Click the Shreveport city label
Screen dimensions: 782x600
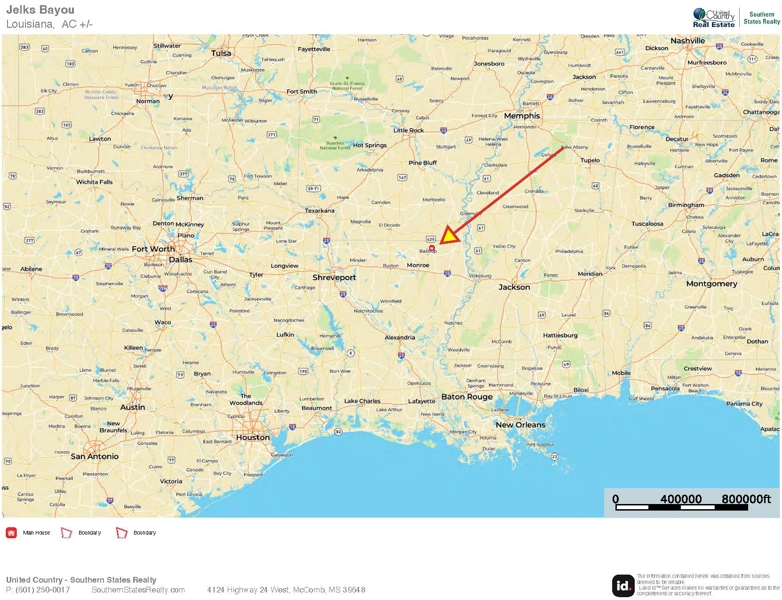[x=334, y=277]
